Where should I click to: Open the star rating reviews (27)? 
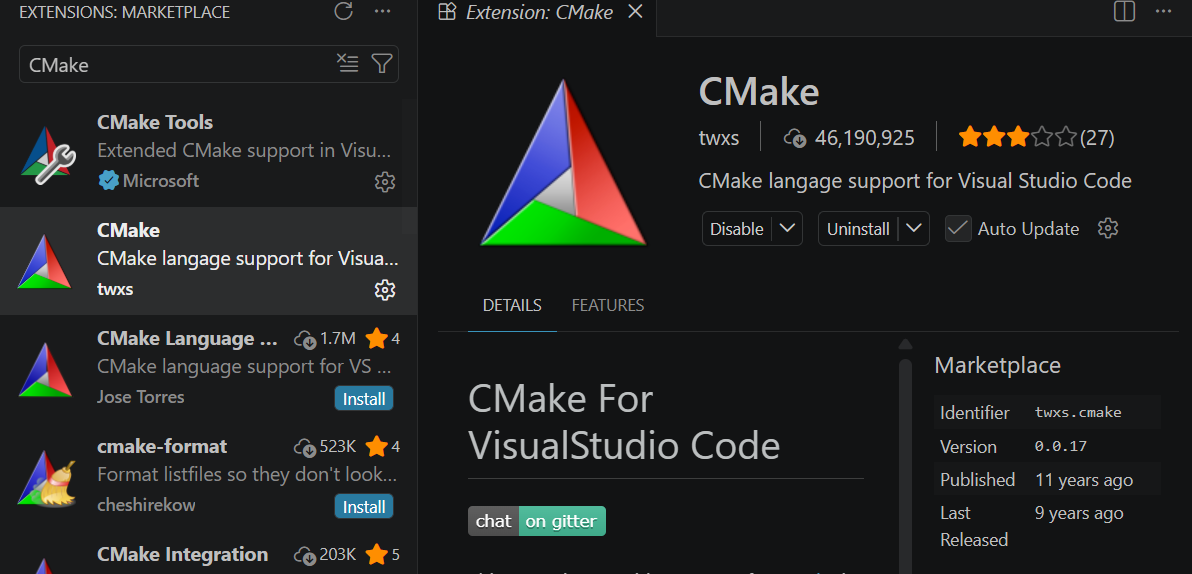1036,138
